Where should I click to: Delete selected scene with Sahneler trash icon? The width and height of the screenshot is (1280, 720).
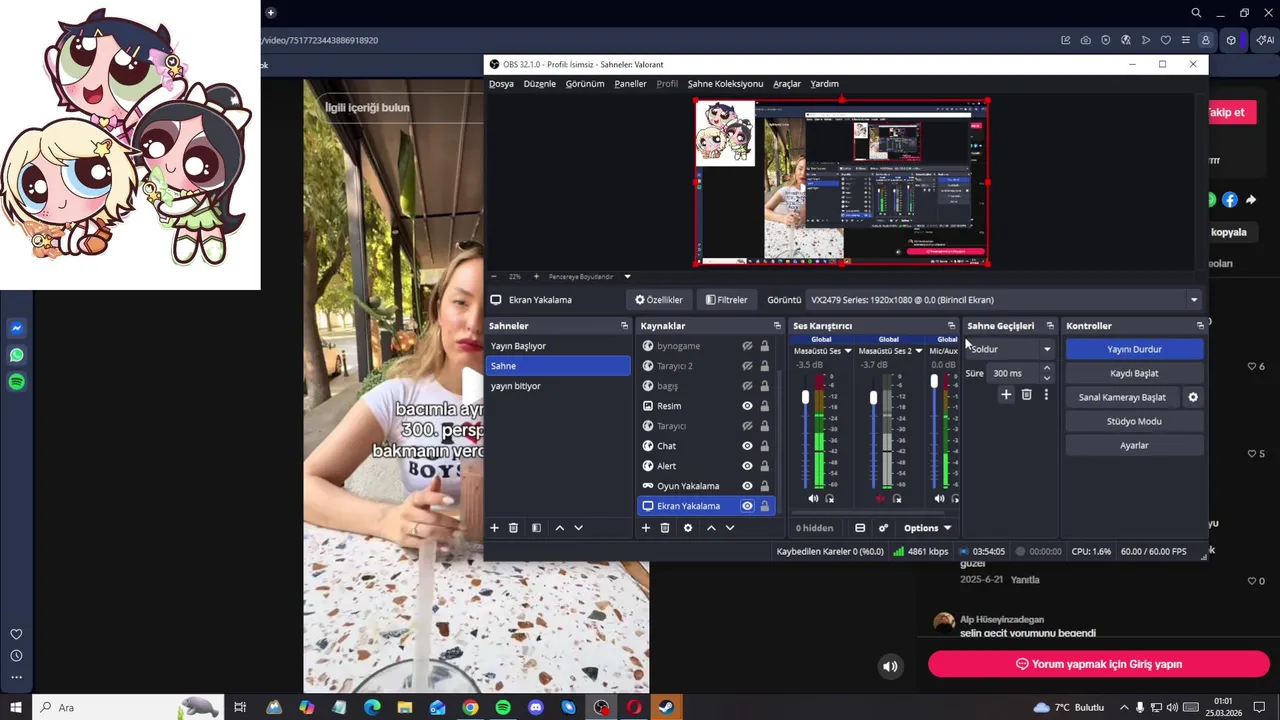[x=513, y=528]
